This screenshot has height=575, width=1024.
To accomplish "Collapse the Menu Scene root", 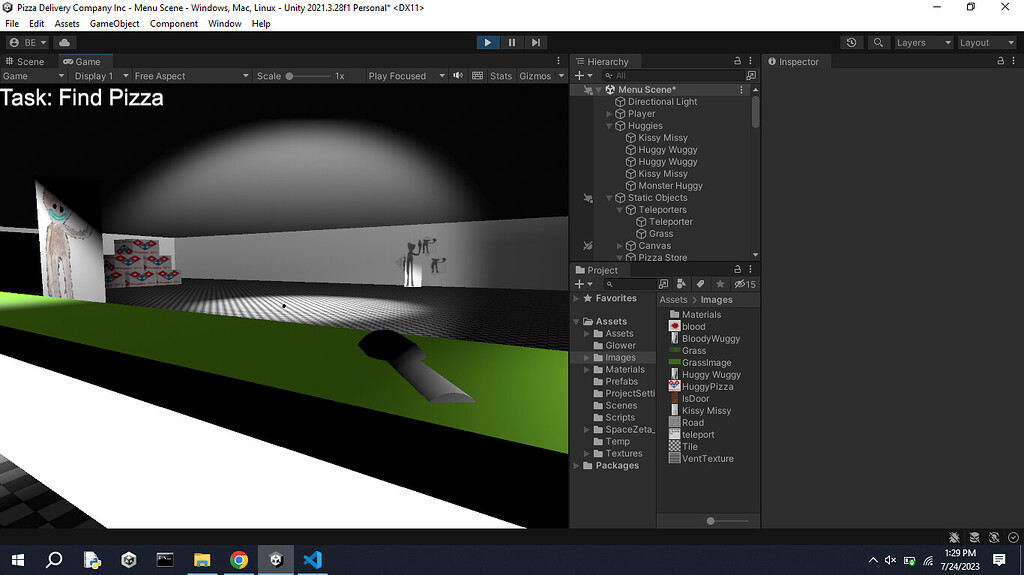I will click(x=599, y=90).
